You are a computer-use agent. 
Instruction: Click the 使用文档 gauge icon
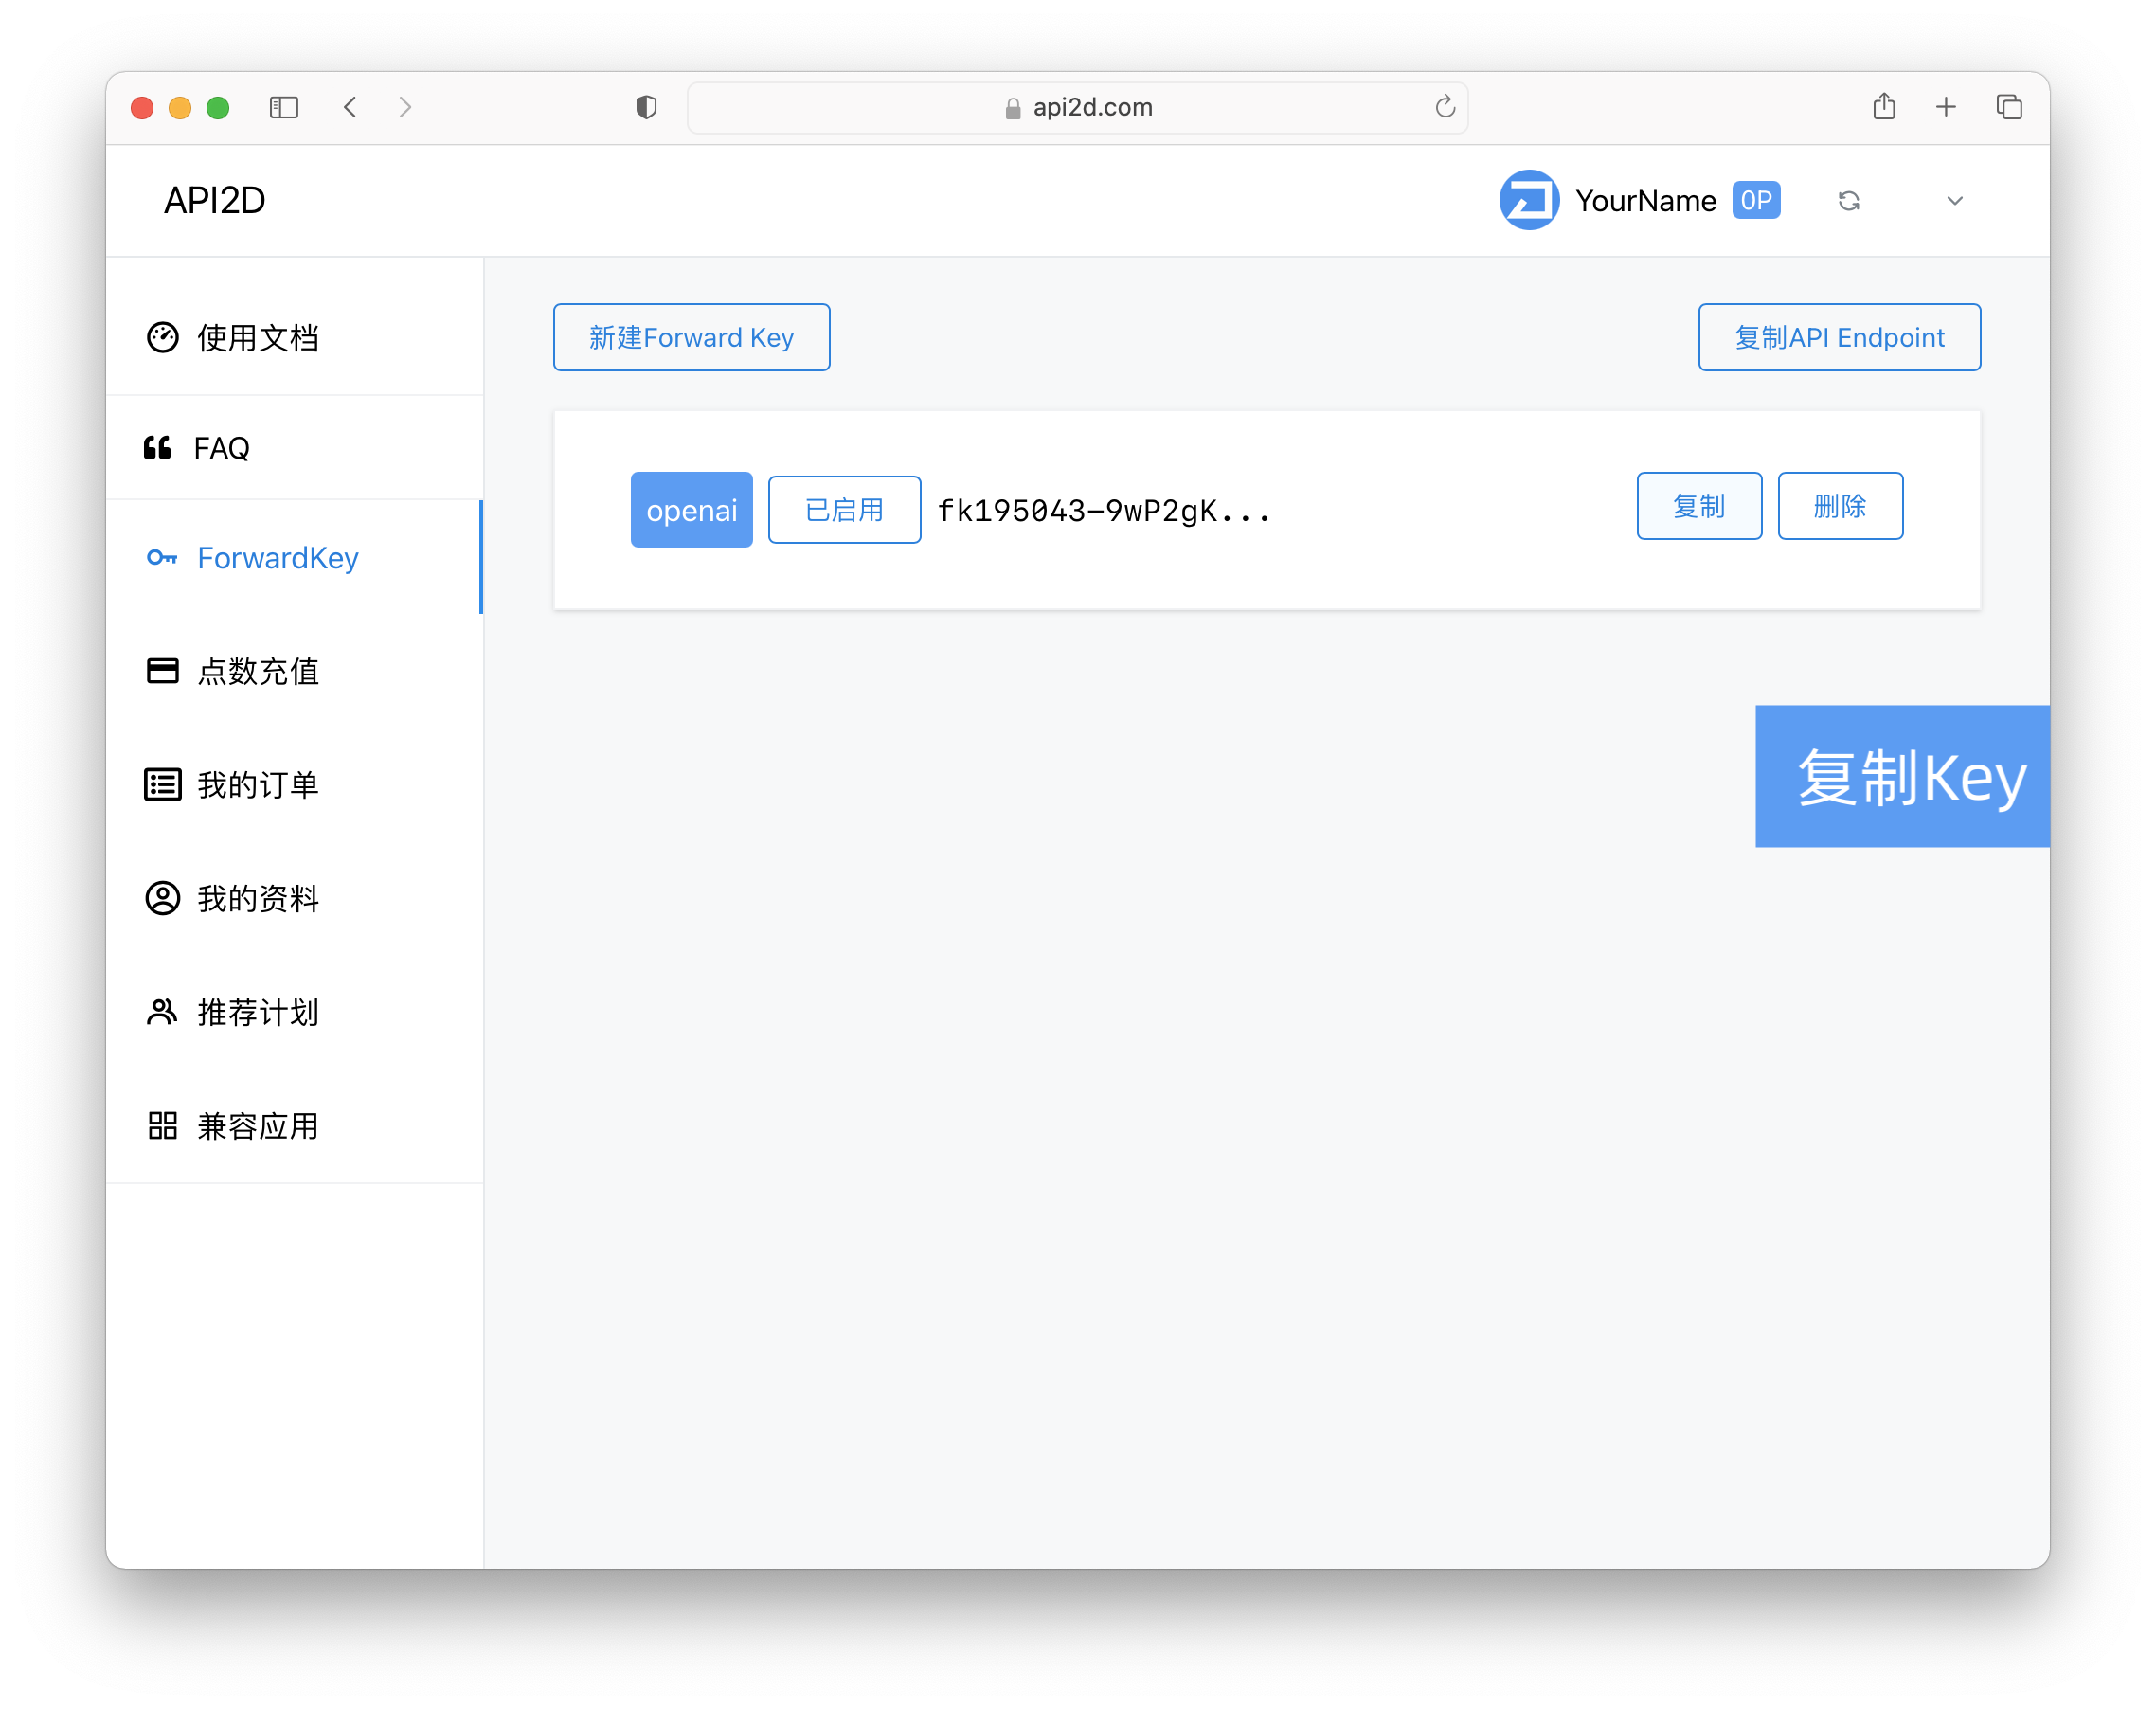point(162,338)
